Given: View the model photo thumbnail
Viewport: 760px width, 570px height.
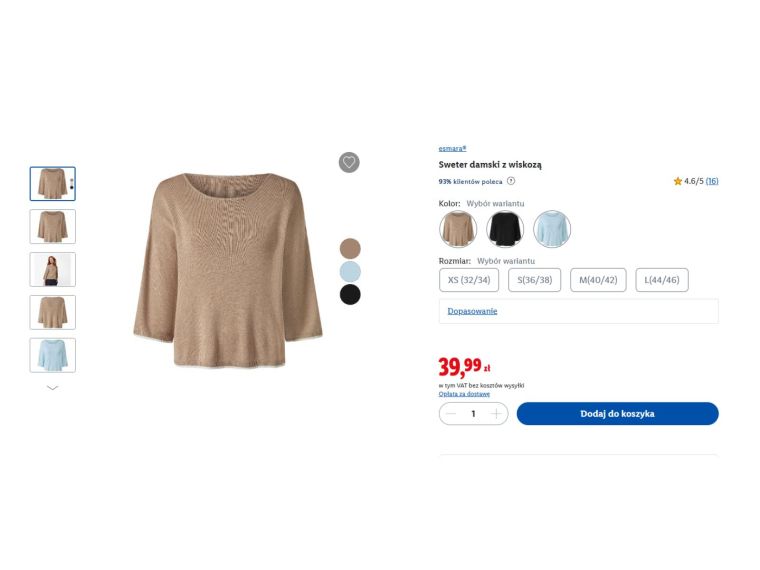Looking at the screenshot, I should tap(52, 269).
